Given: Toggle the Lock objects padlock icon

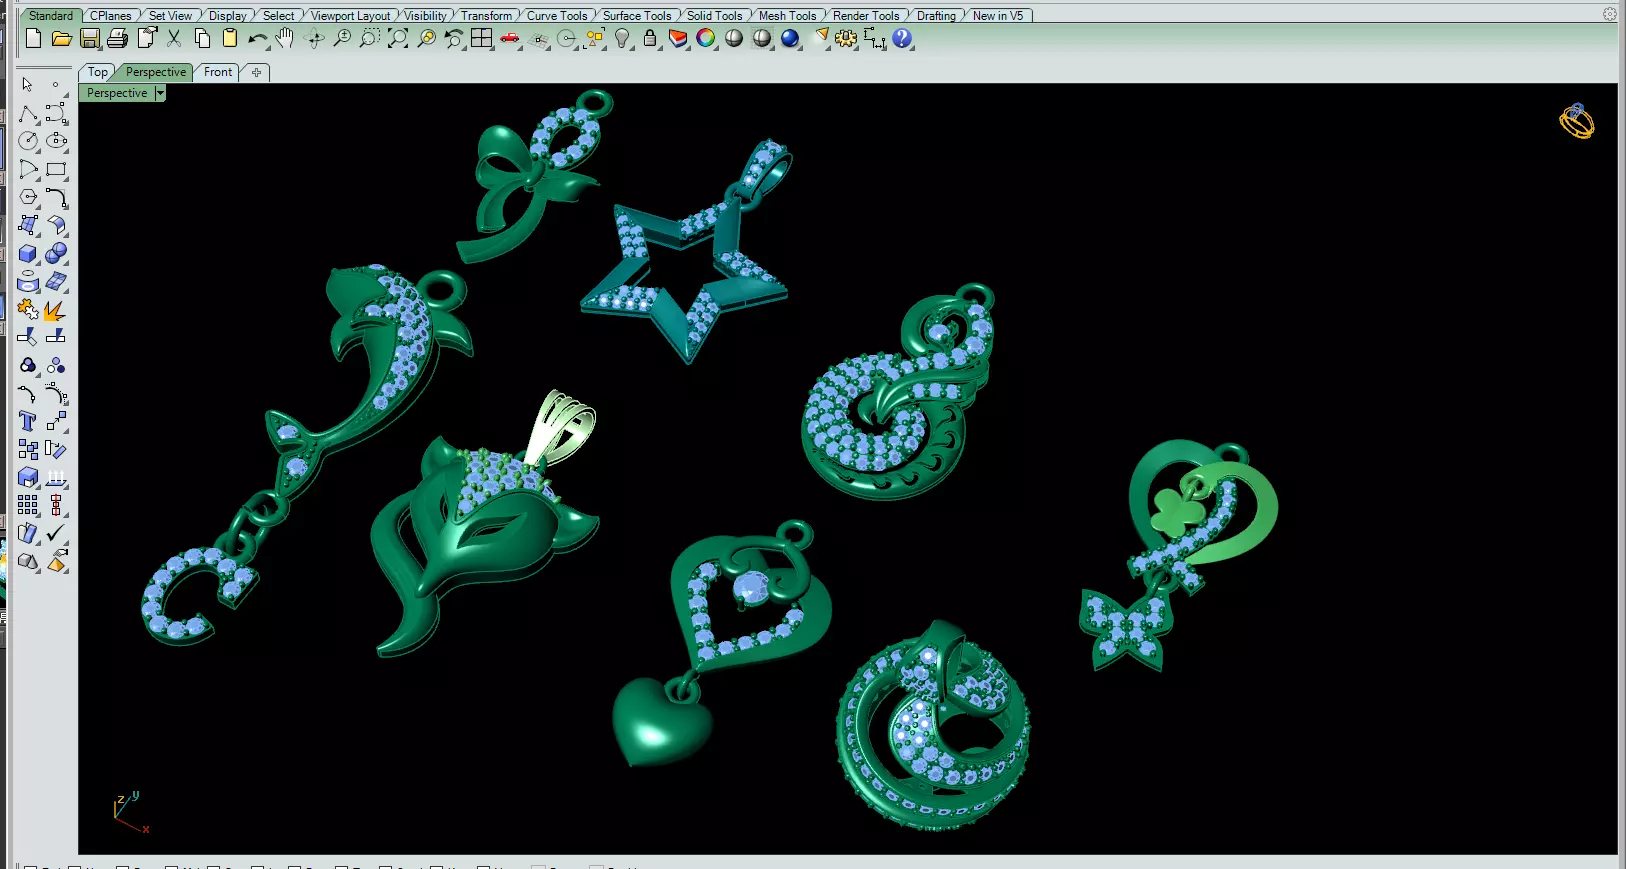Looking at the screenshot, I should click(x=650, y=38).
